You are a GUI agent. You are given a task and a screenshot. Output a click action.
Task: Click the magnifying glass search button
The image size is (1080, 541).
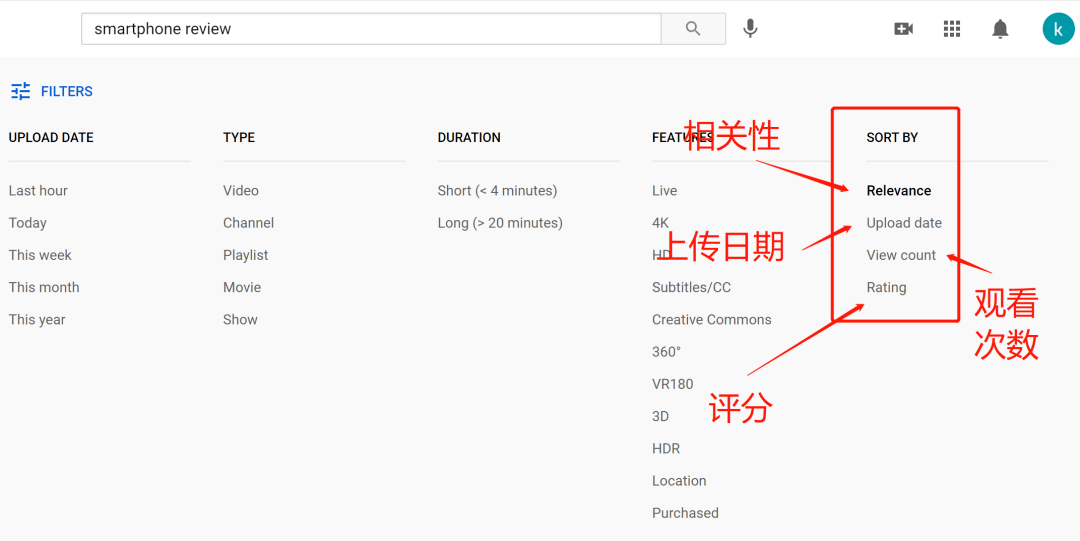tap(693, 29)
